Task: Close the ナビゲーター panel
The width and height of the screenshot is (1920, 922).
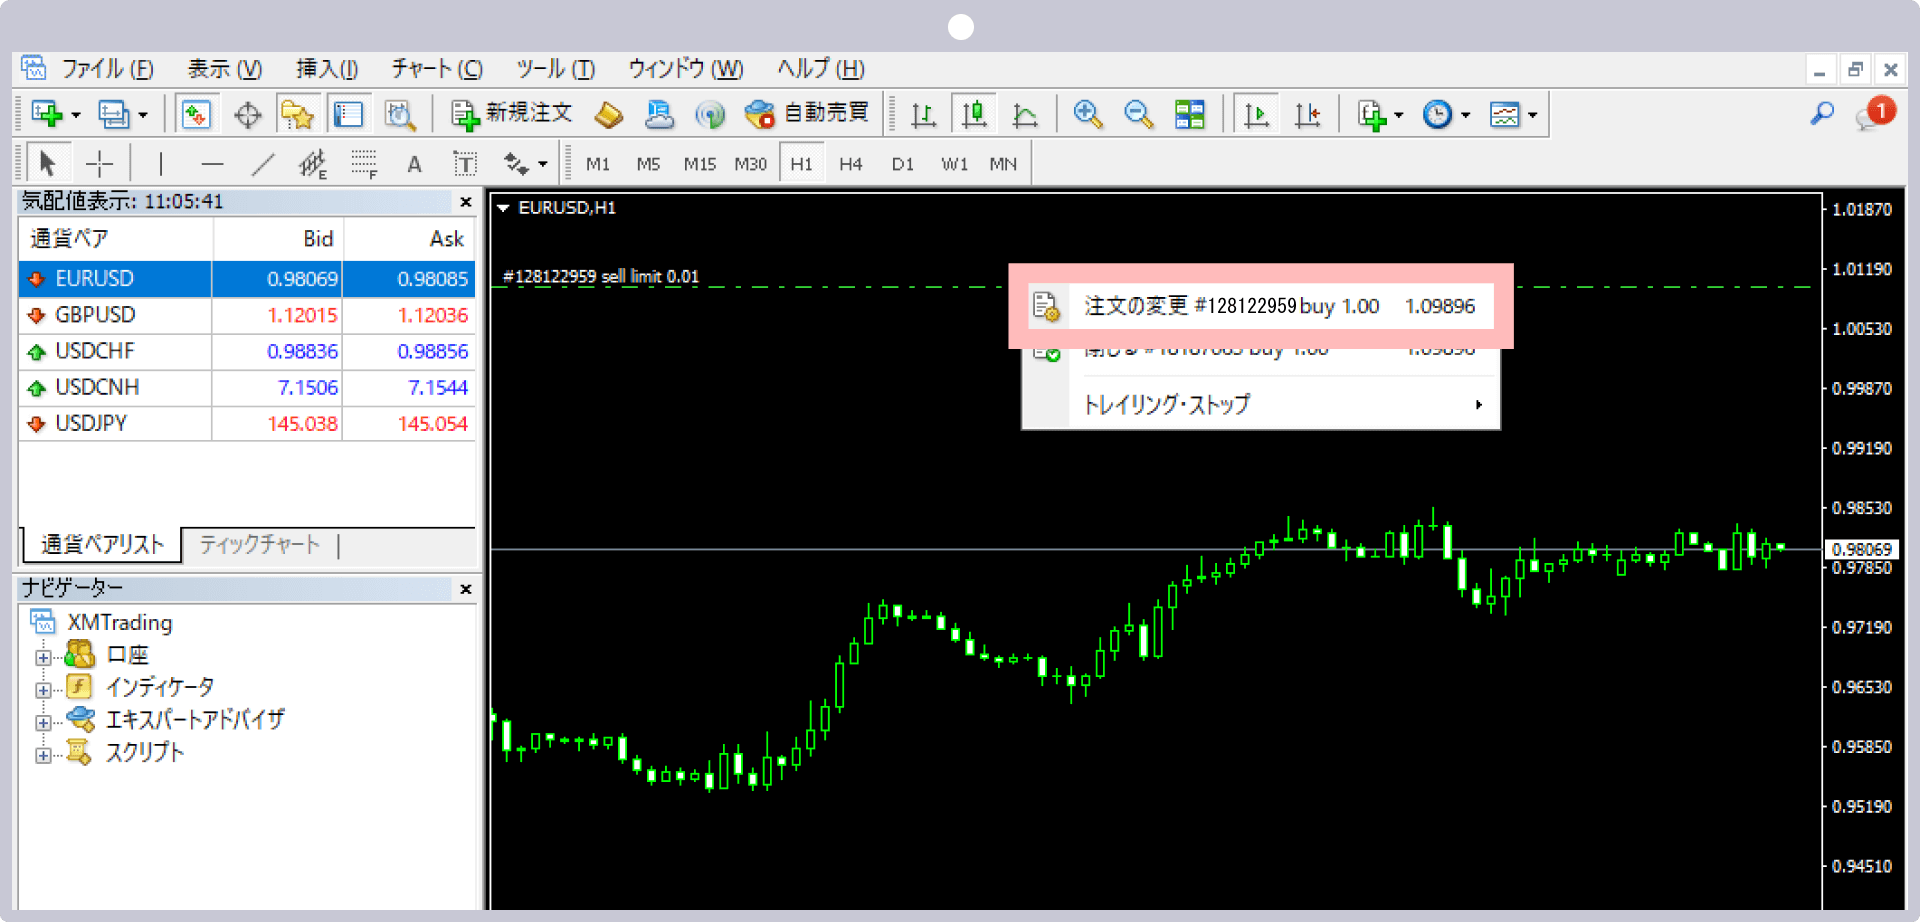Action: point(465,589)
